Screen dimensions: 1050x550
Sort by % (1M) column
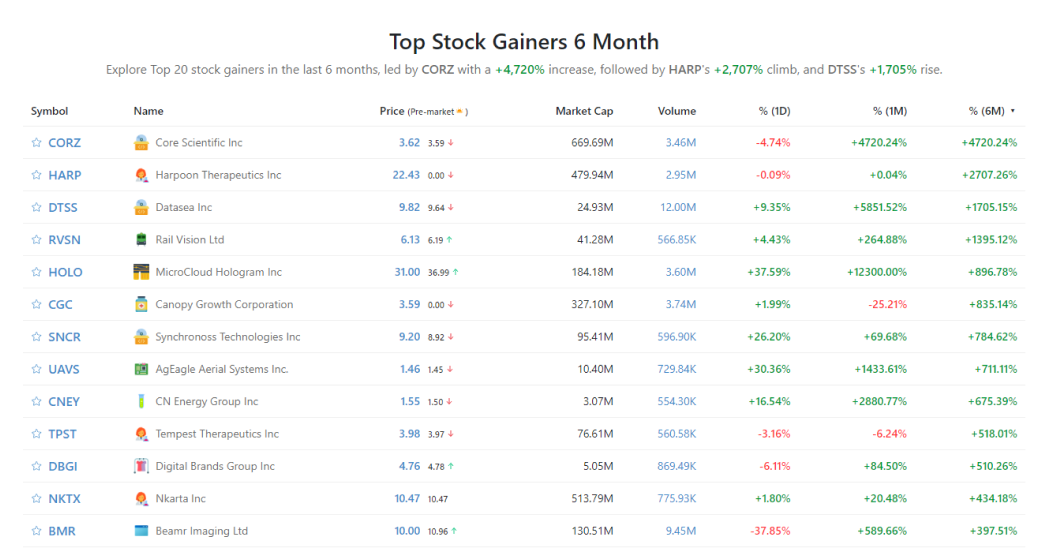tap(889, 111)
